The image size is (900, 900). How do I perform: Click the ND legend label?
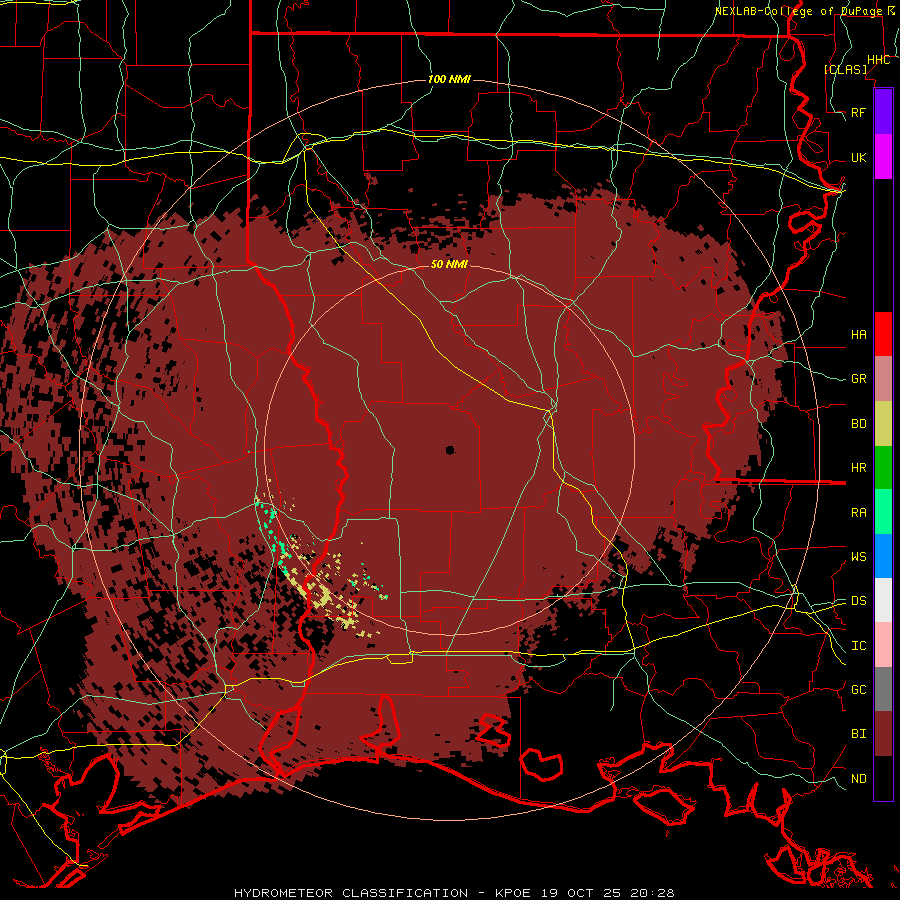point(858,779)
